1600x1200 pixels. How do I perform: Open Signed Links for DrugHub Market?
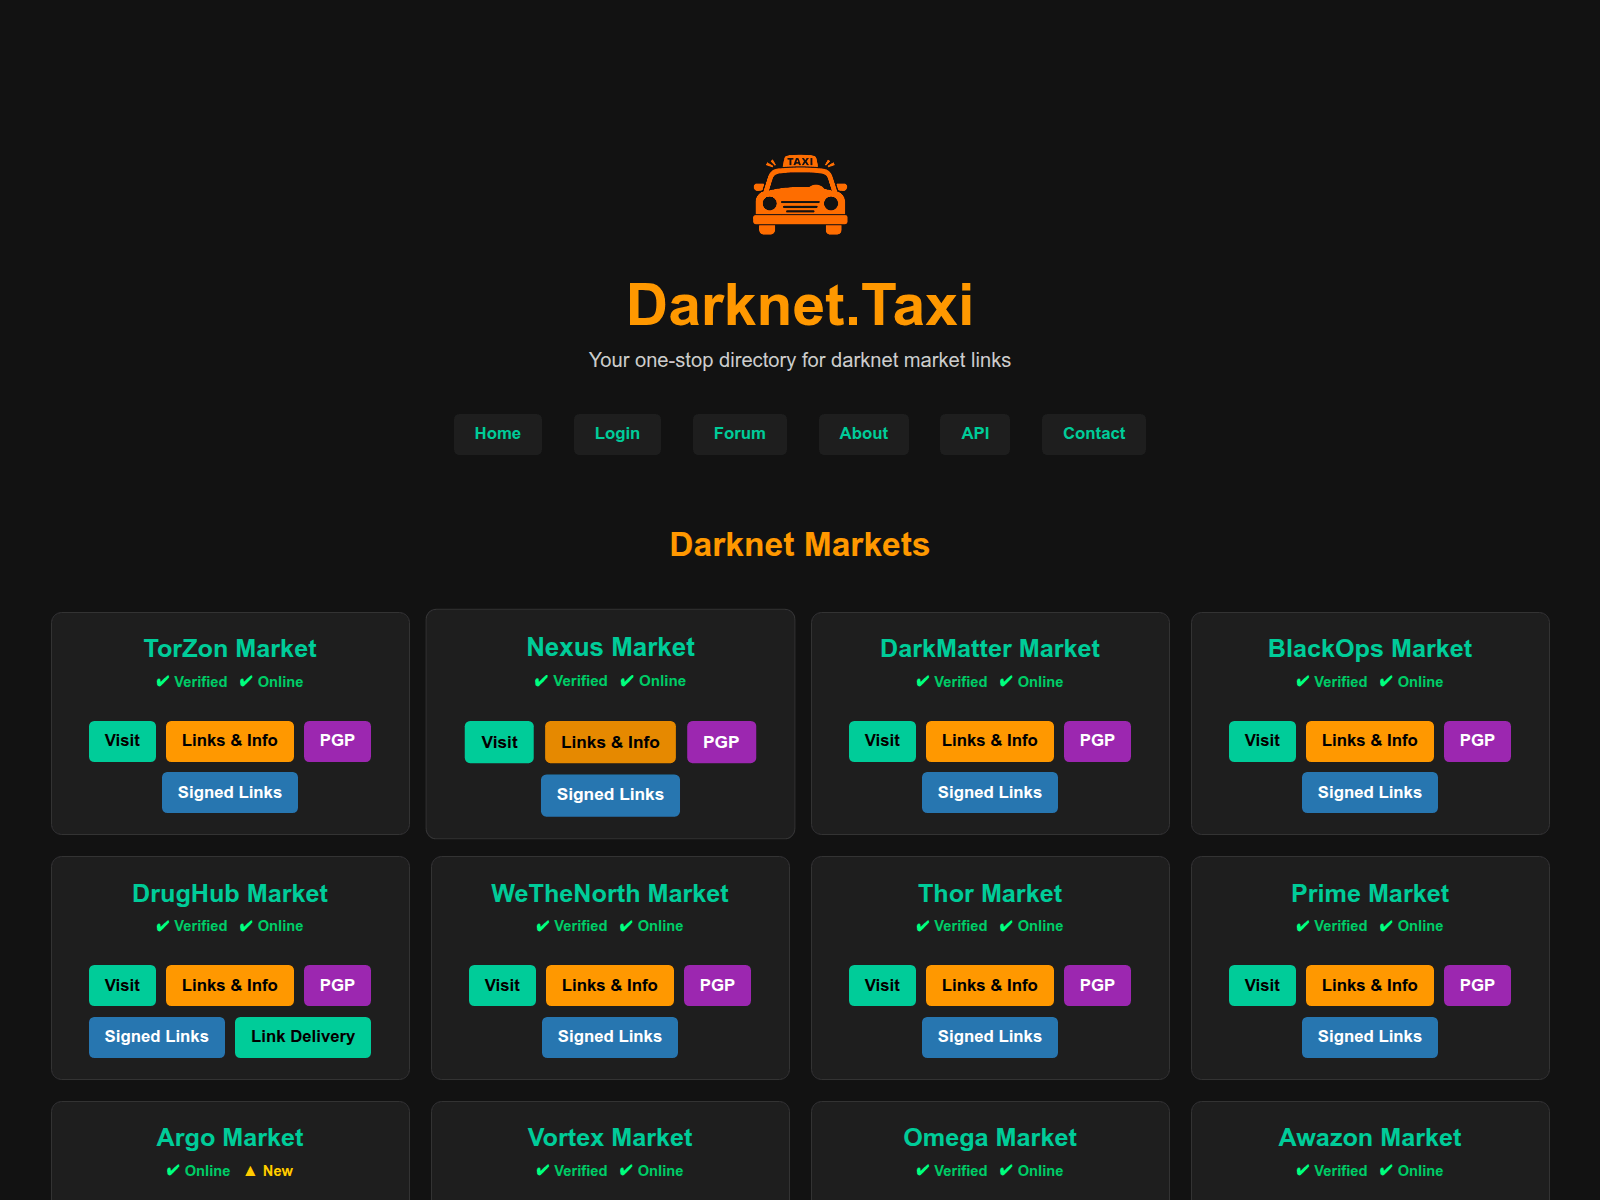coord(157,1037)
